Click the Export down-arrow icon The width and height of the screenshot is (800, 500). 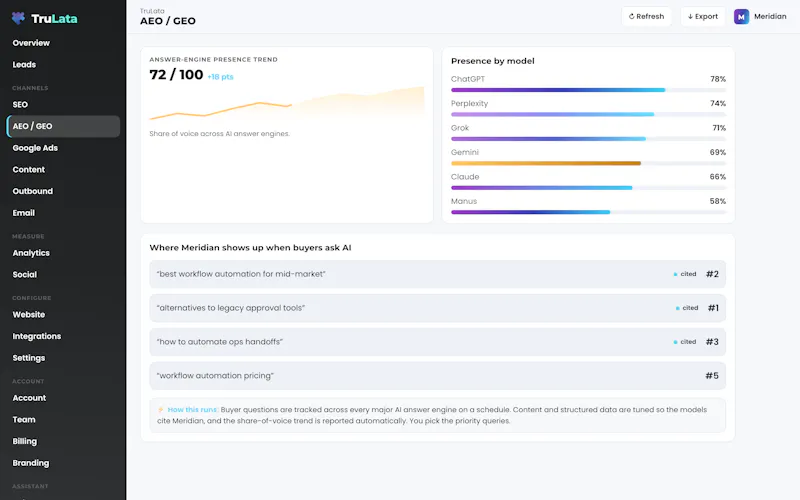[690, 16]
